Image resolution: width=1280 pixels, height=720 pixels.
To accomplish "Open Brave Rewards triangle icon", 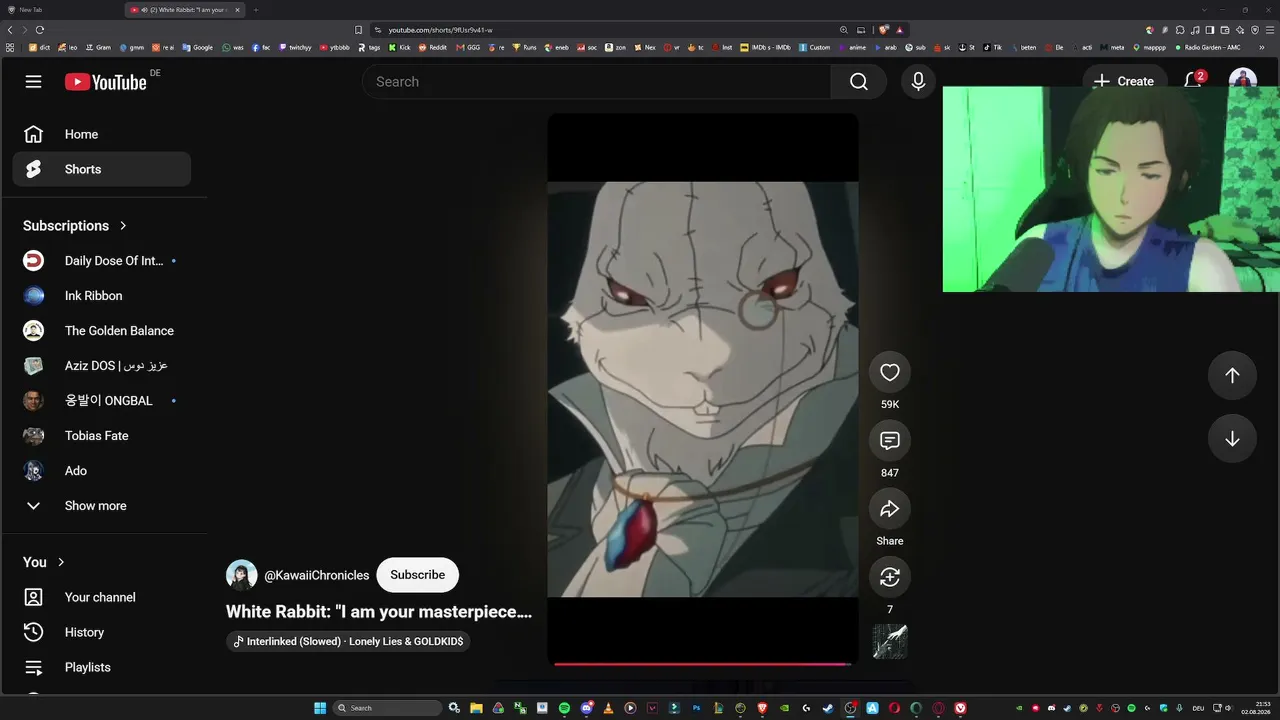I will coord(900,30).
